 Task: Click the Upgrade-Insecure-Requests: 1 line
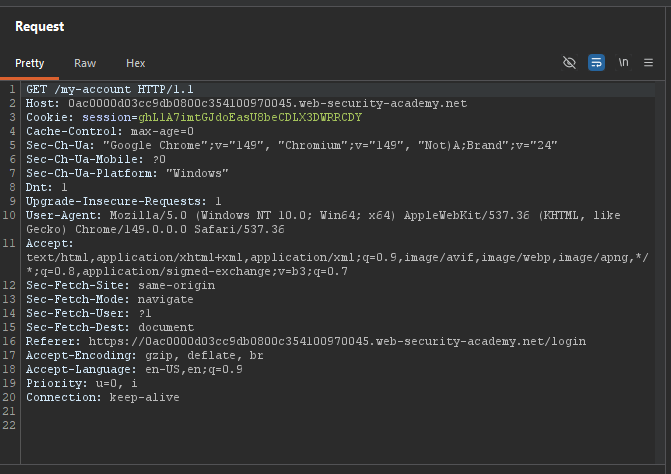pos(124,201)
